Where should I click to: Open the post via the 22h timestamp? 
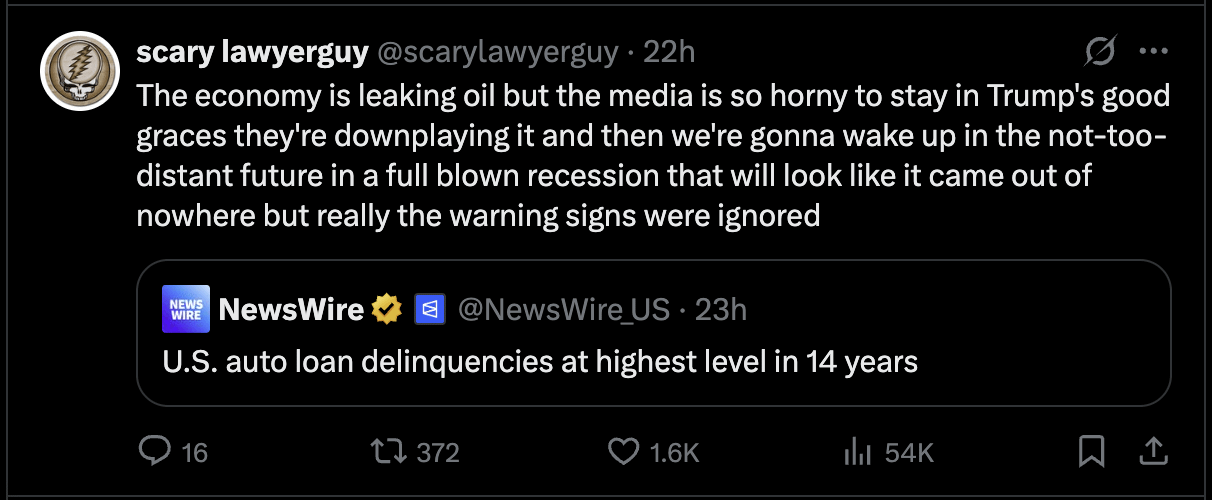pos(669,52)
